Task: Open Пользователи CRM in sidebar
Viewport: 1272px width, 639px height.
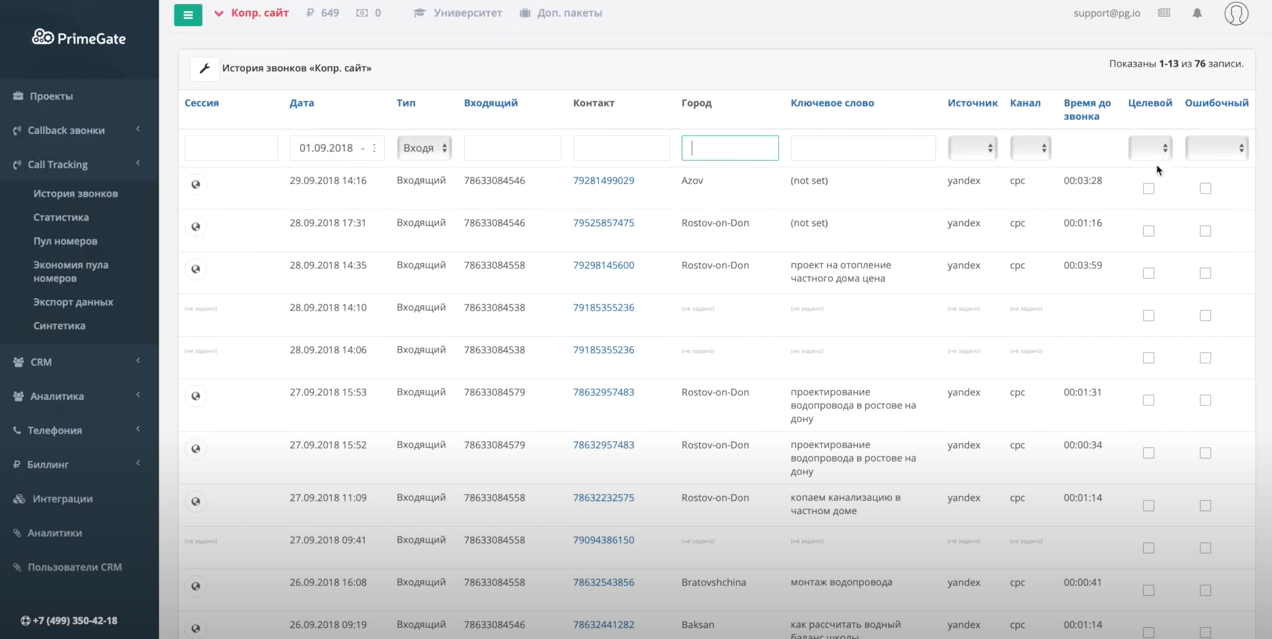Action: pyautogui.click(x=75, y=567)
